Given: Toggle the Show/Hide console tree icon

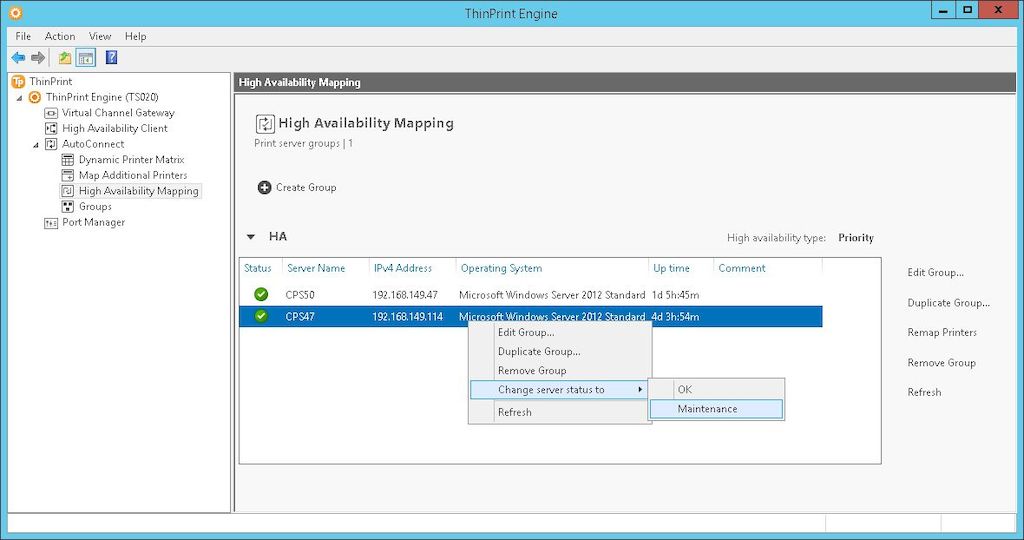Looking at the screenshot, I should (86, 58).
